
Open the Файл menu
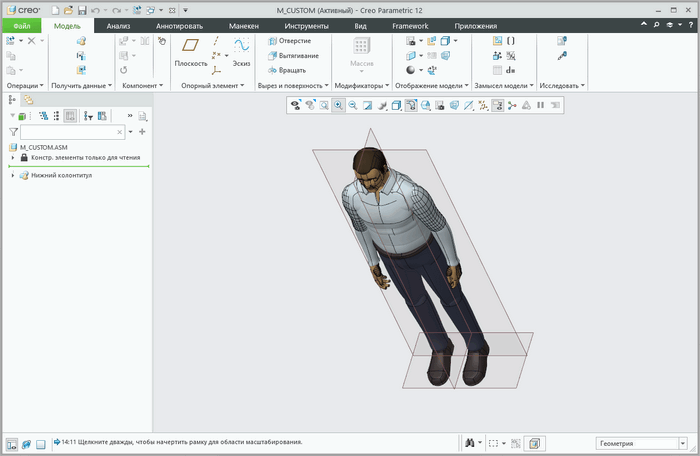tap(21, 25)
